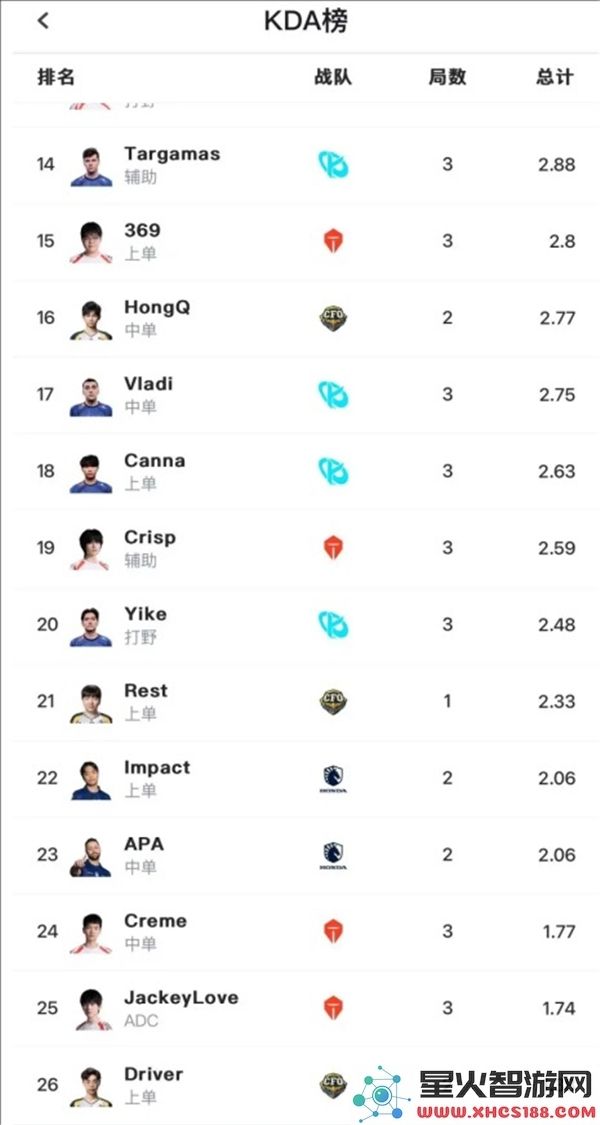Sort by the 总计 column header
The width and height of the screenshot is (600, 1125).
pyautogui.click(x=555, y=77)
